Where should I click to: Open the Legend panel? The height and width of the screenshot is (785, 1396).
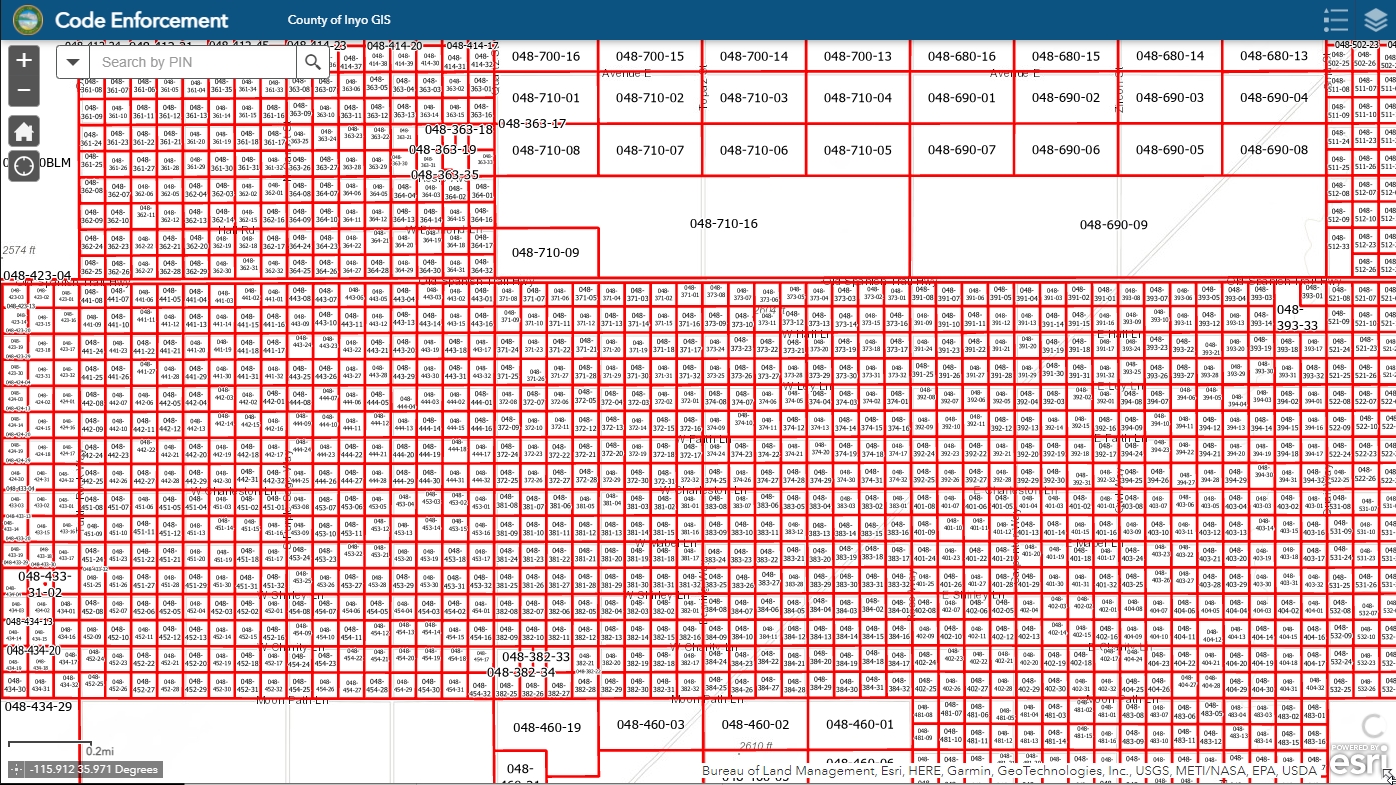click(1336, 20)
